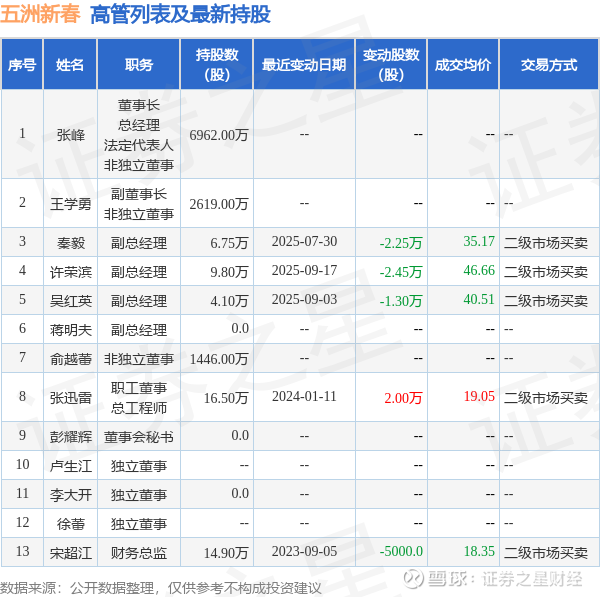Click the name 张峰
Screen dimensions: 600x597
(x=70, y=135)
